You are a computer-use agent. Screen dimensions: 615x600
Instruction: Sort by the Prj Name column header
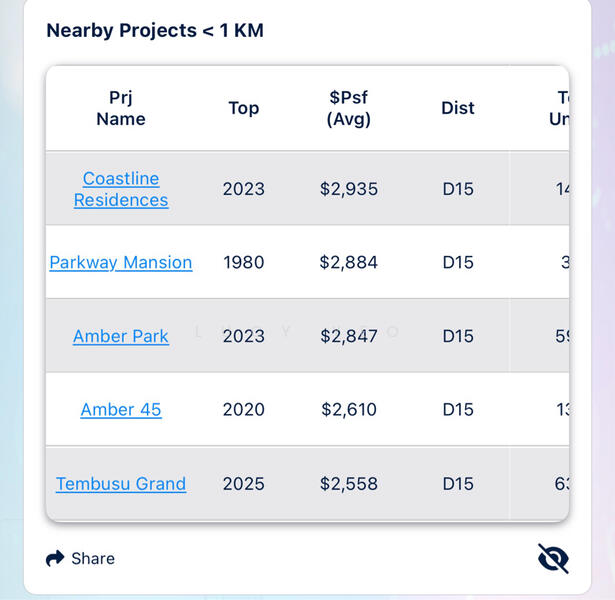click(121, 108)
